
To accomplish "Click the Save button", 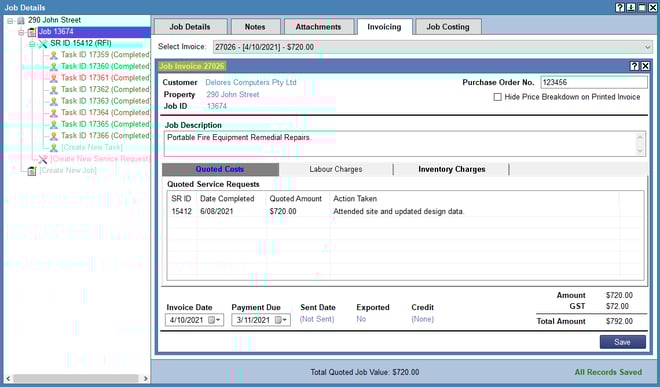I will pyautogui.click(x=623, y=342).
